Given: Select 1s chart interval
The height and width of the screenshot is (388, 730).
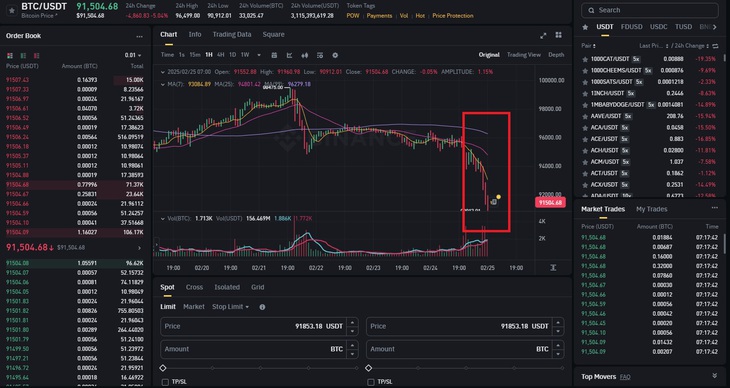Looking at the screenshot, I should pos(182,55).
